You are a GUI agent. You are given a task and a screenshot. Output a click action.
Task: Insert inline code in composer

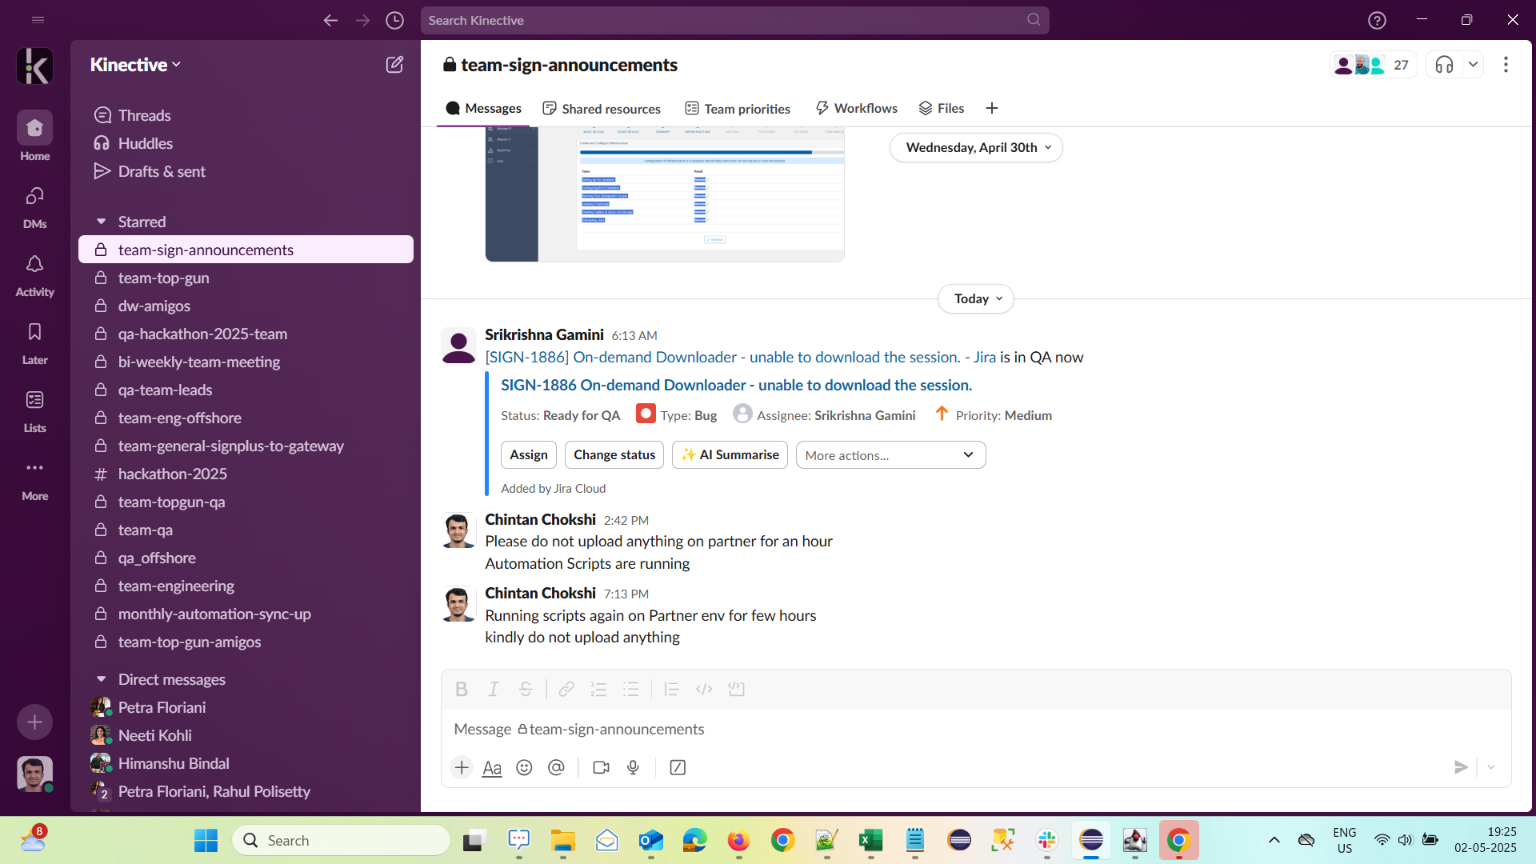click(x=704, y=689)
